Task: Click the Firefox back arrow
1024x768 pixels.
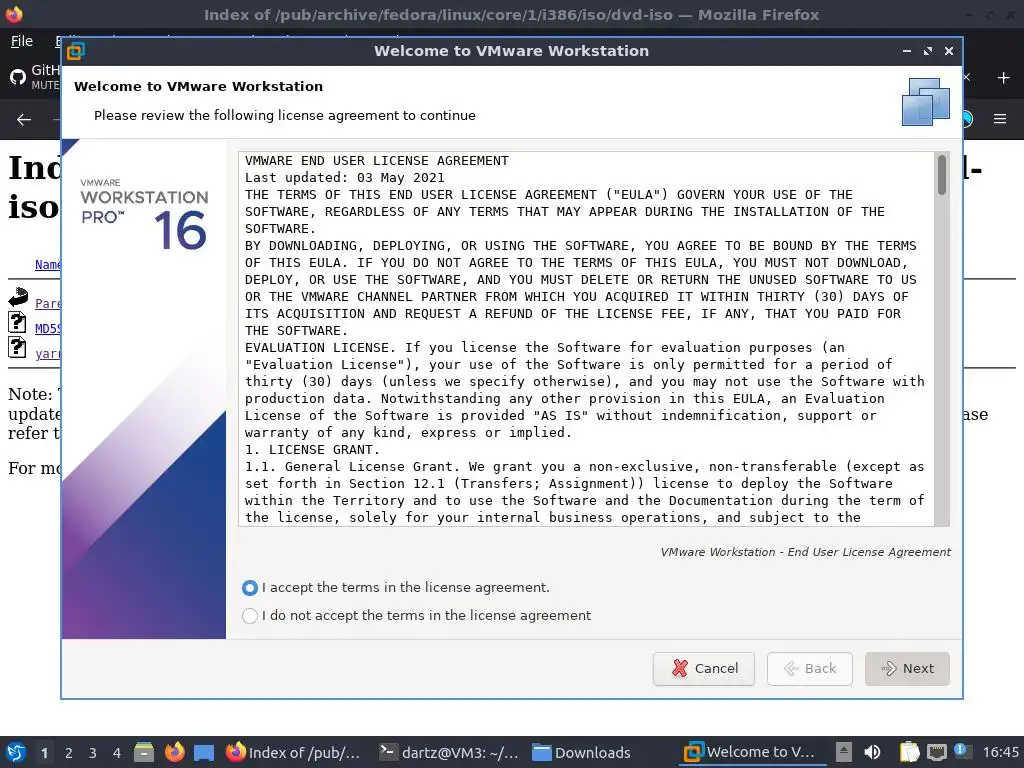Action: [24, 120]
